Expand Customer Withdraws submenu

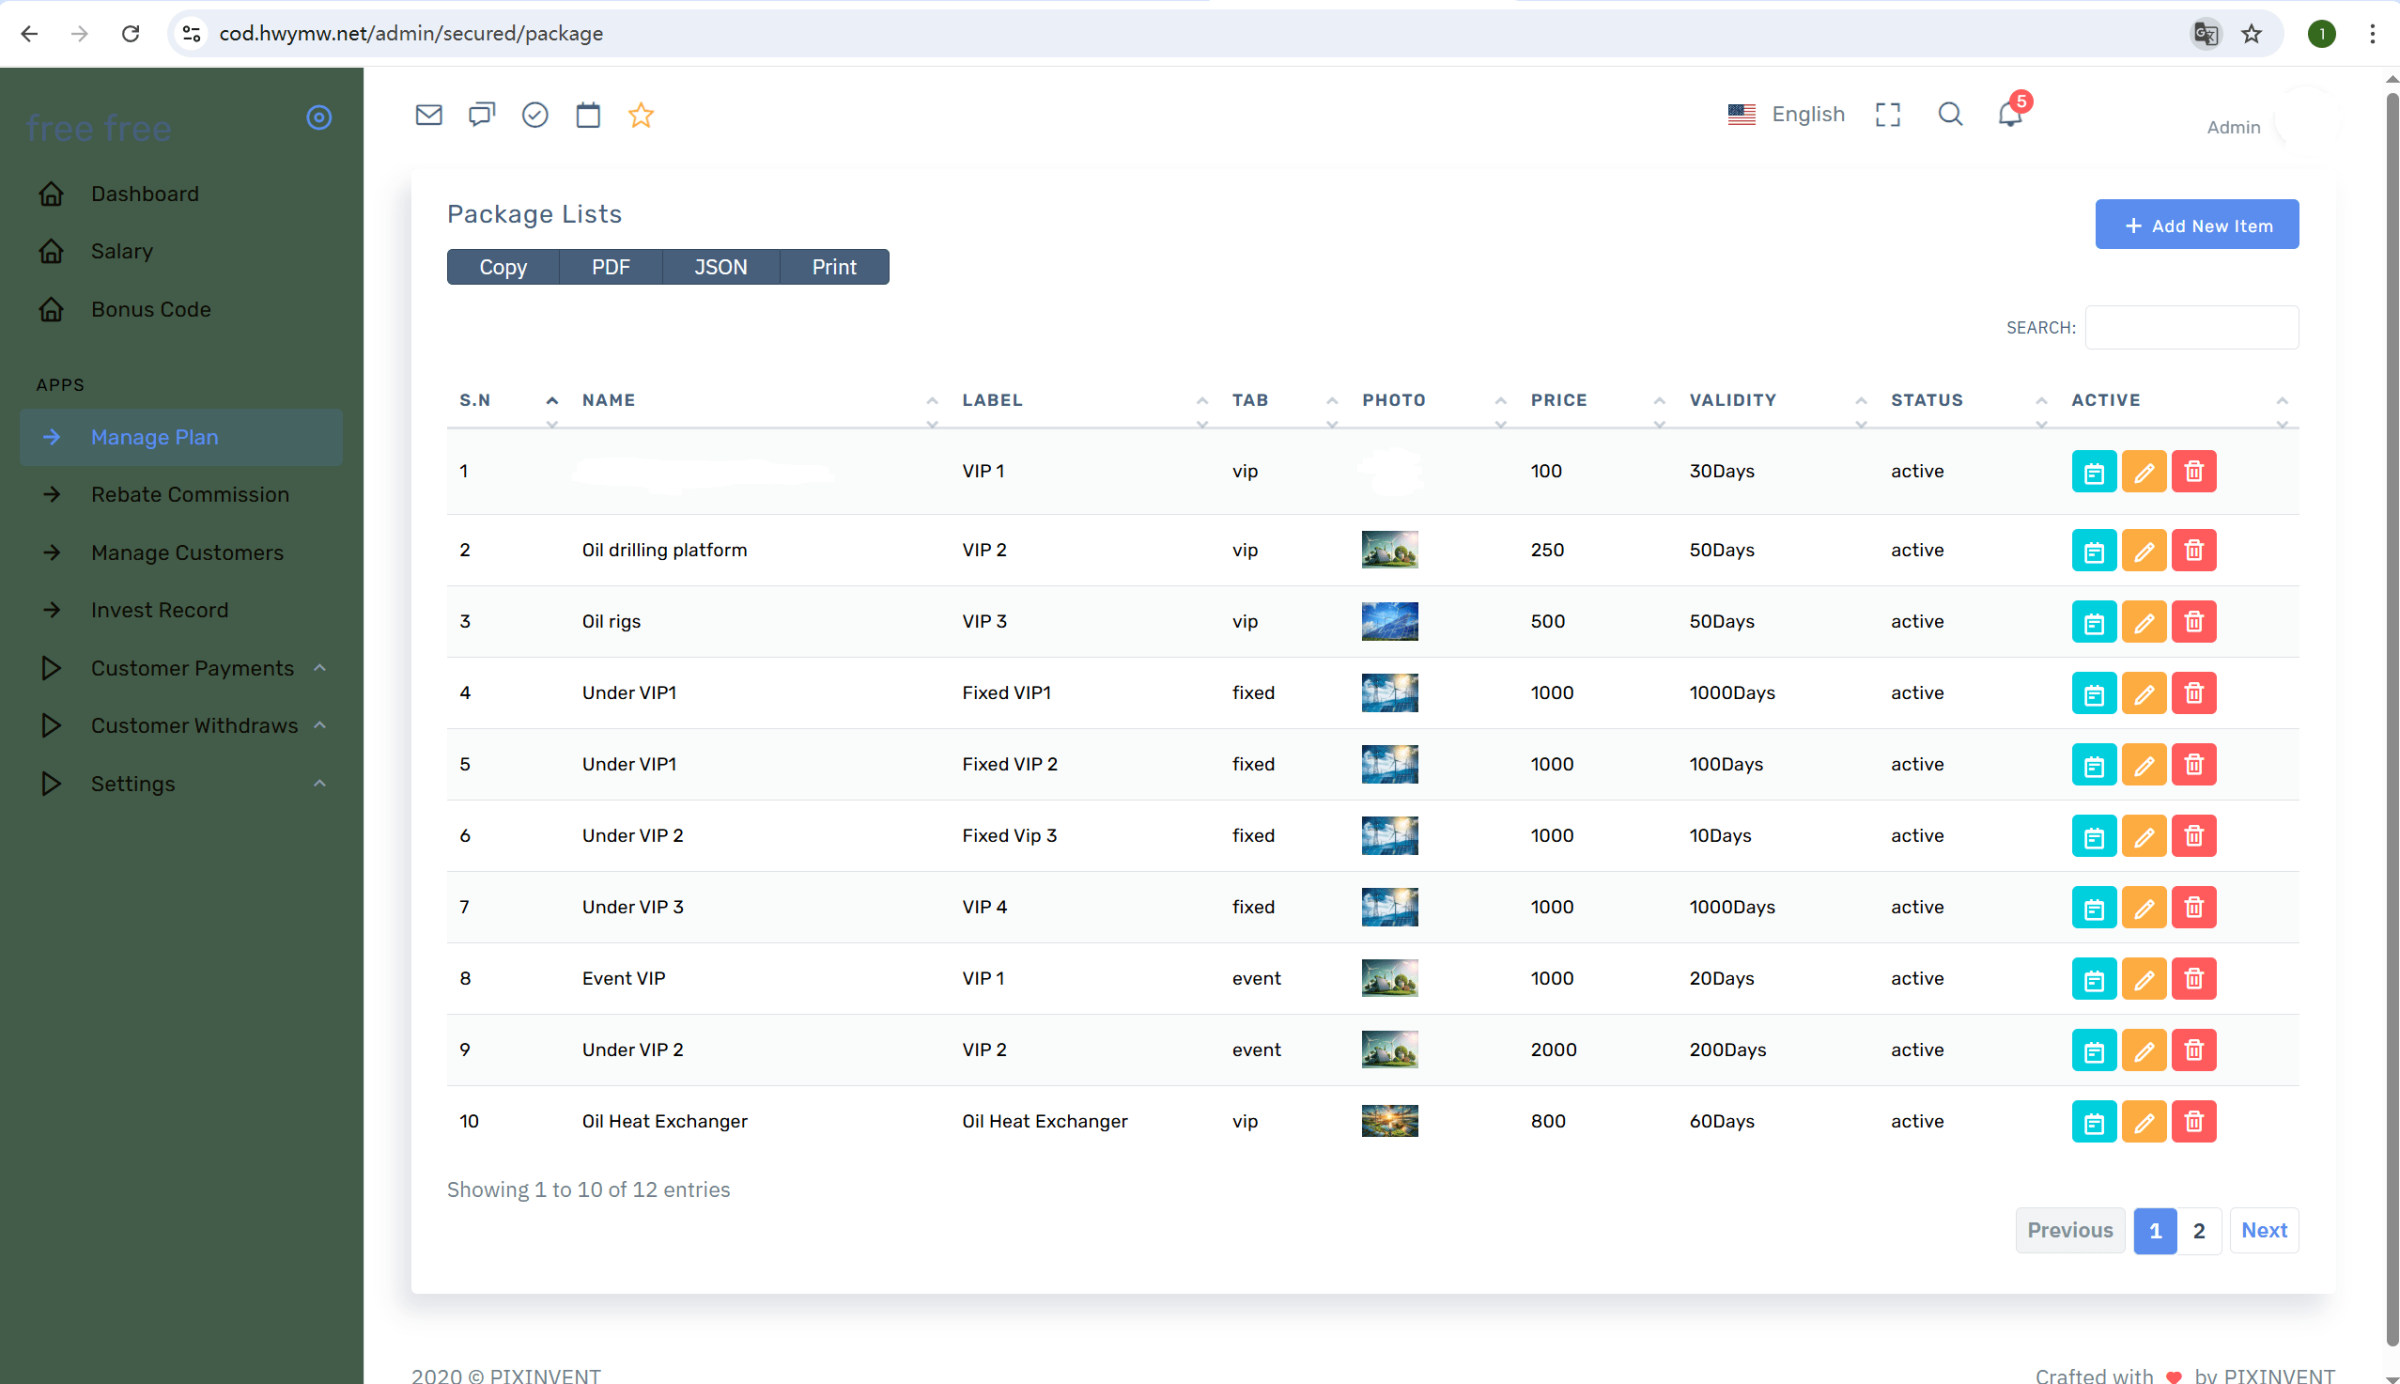click(194, 725)
